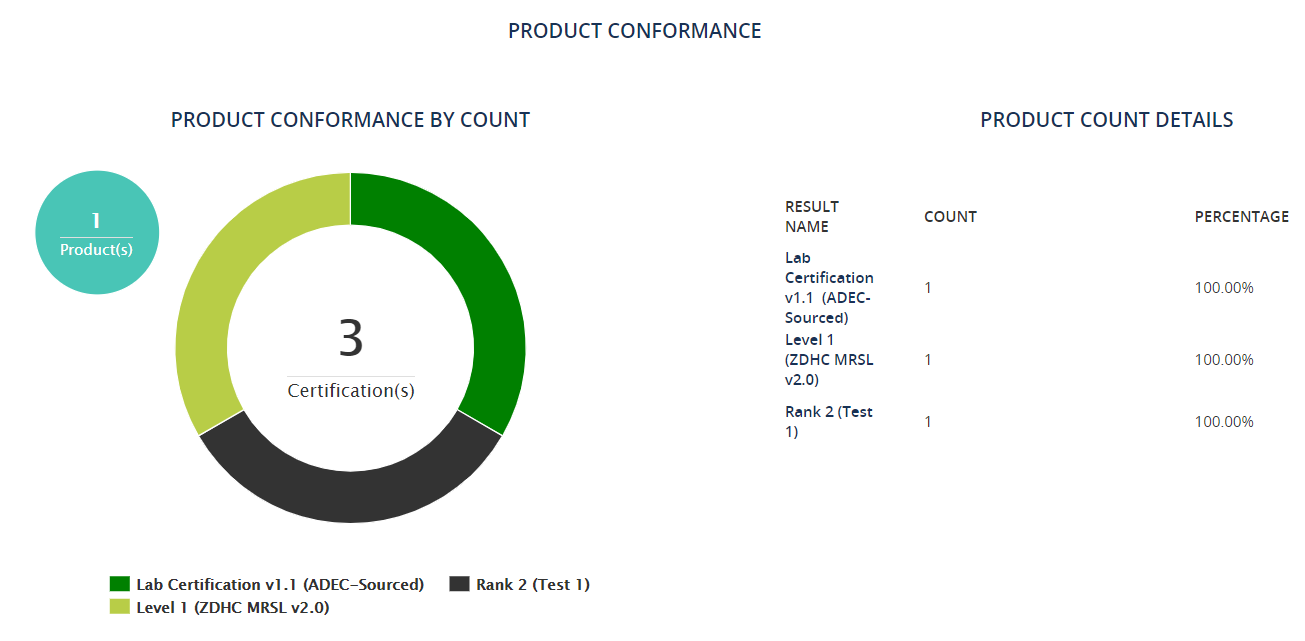Click the Rank 2 (Test 1) legend label
The width and height of the screenshot is (1305, 641).
pyautogui.click(x=533, y=584)
